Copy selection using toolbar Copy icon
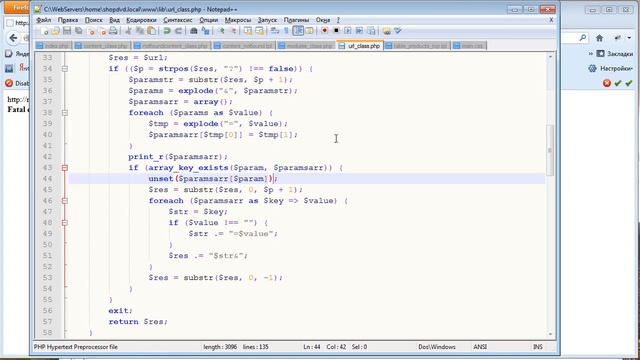 tap(140, 31)
